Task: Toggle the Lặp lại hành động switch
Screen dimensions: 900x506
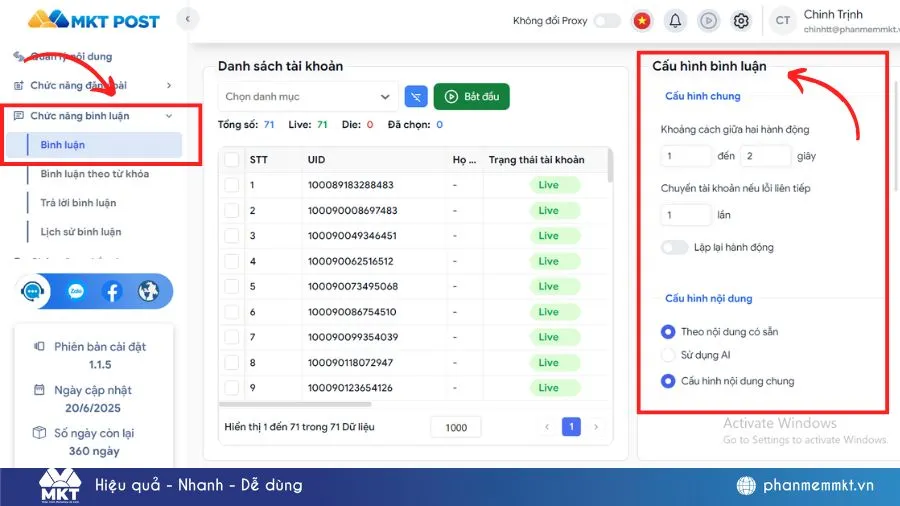Action: [674, 247]
